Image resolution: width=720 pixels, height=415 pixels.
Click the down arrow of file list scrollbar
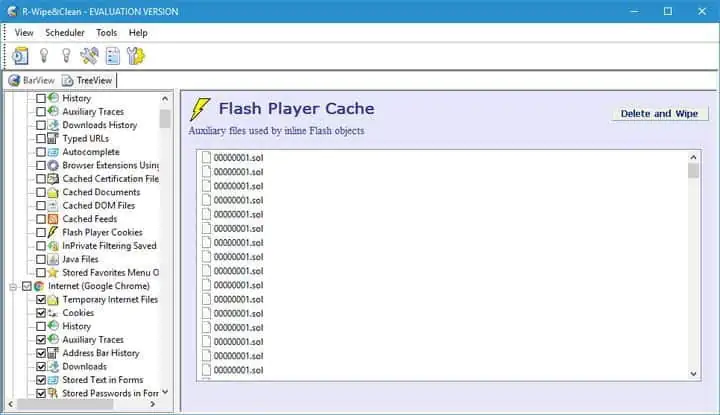(x=694, y=373)
